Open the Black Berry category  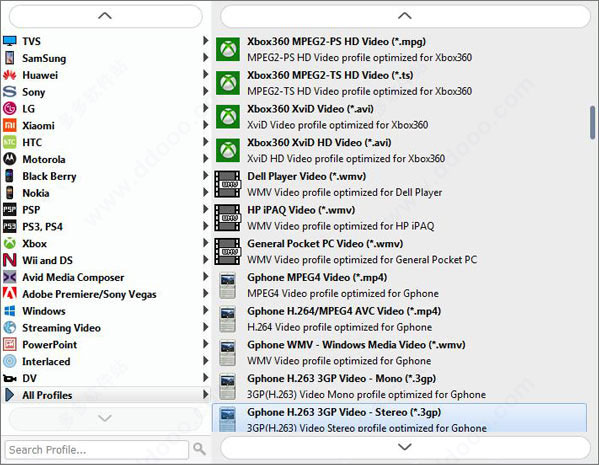[x=106, y=176]
